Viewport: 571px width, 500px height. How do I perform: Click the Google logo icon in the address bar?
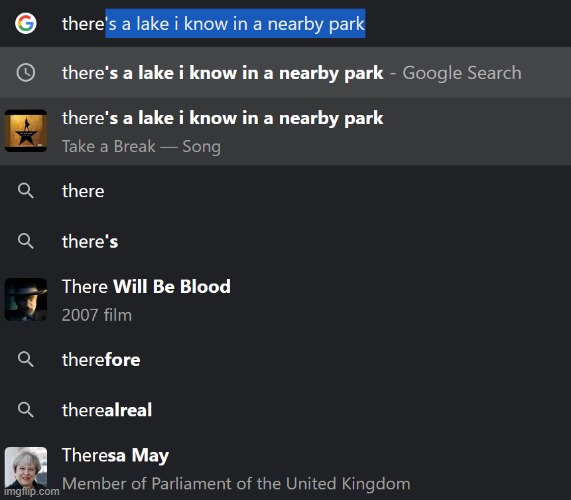25,23
